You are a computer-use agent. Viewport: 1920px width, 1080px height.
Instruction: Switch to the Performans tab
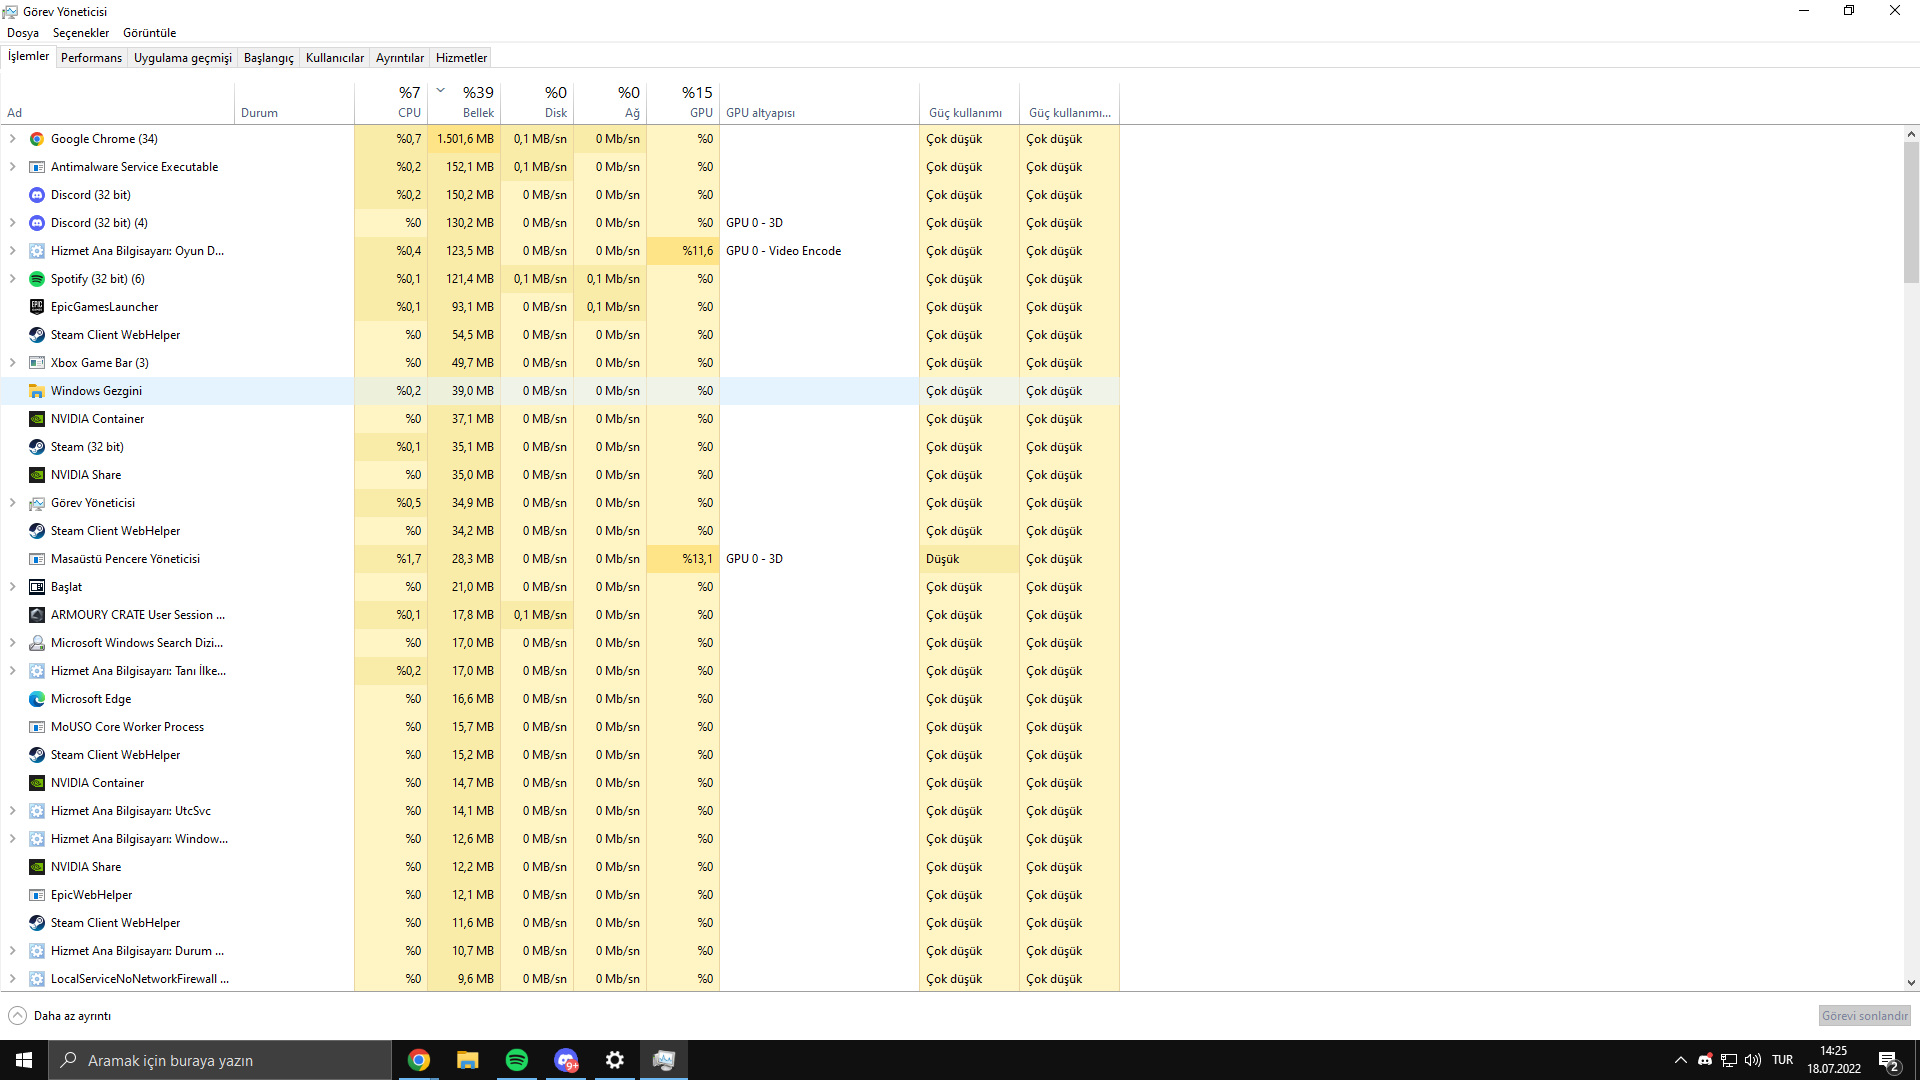[x=91, y=58]
